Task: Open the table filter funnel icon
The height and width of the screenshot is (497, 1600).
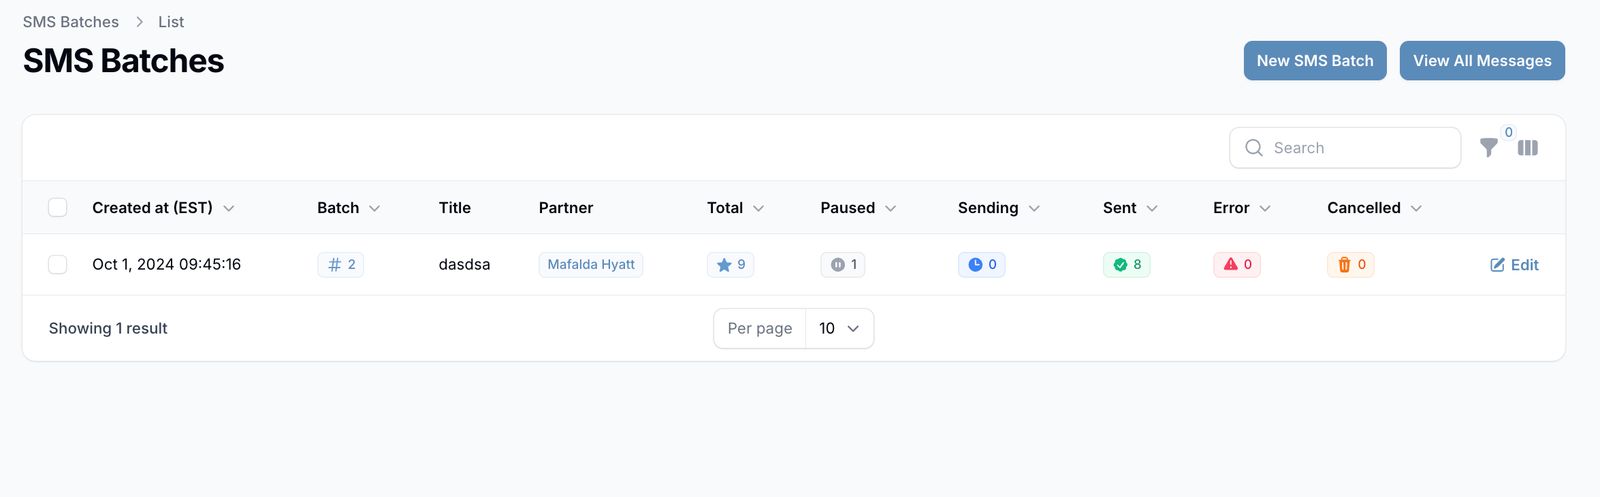Action: [x=1488, y=148]
